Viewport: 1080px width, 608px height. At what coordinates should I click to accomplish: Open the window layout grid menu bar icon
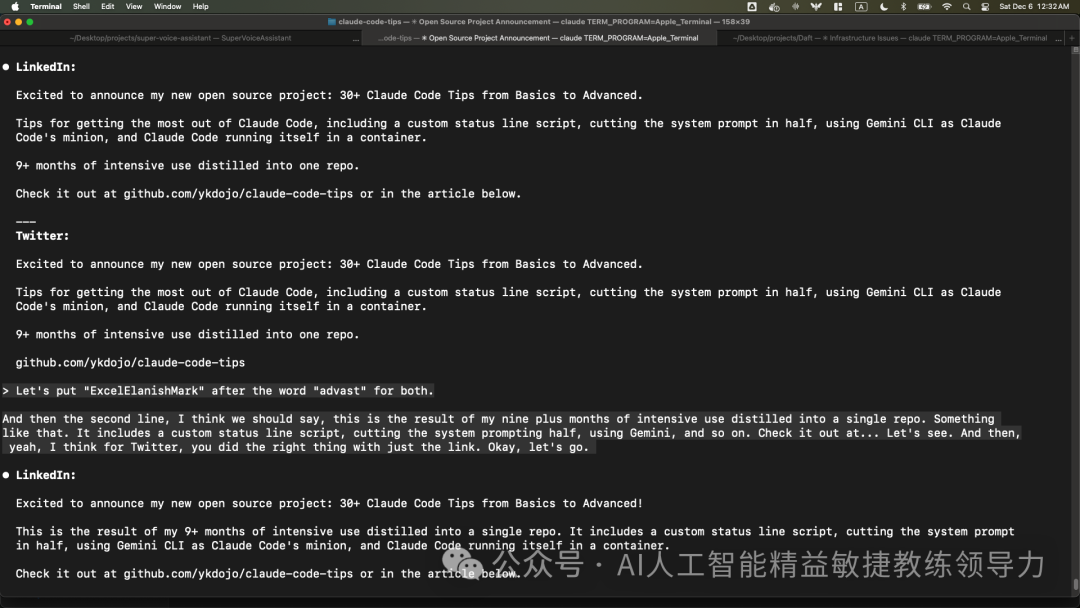838,6
